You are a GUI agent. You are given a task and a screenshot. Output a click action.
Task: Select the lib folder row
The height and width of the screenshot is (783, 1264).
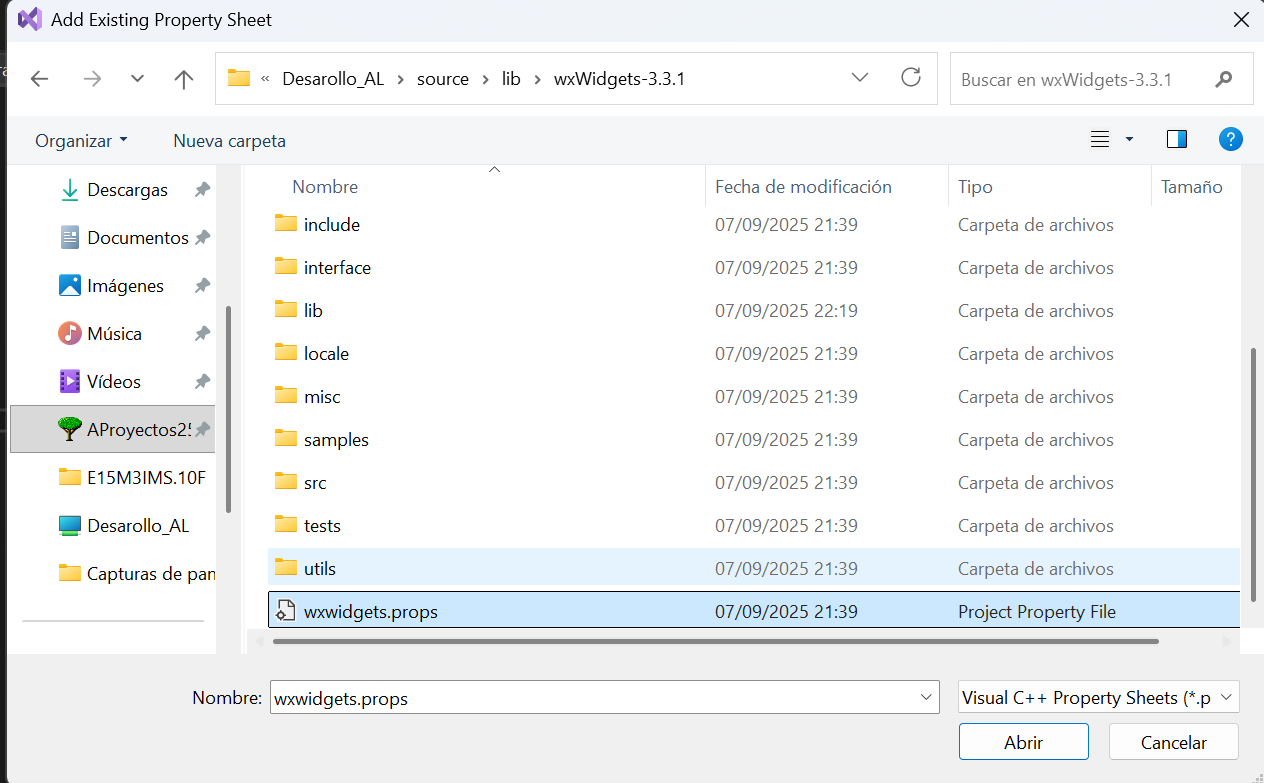(754, 311)
